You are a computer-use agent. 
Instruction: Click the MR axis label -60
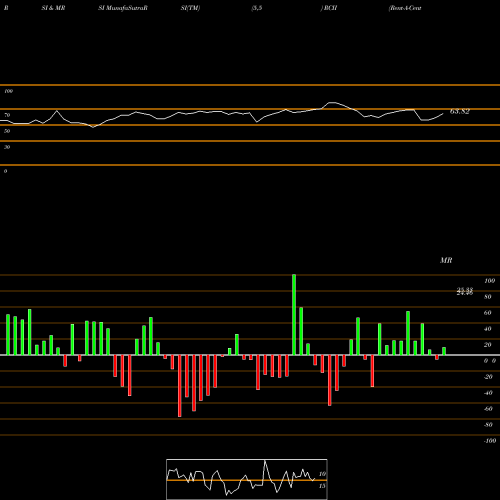click(488, 409)
